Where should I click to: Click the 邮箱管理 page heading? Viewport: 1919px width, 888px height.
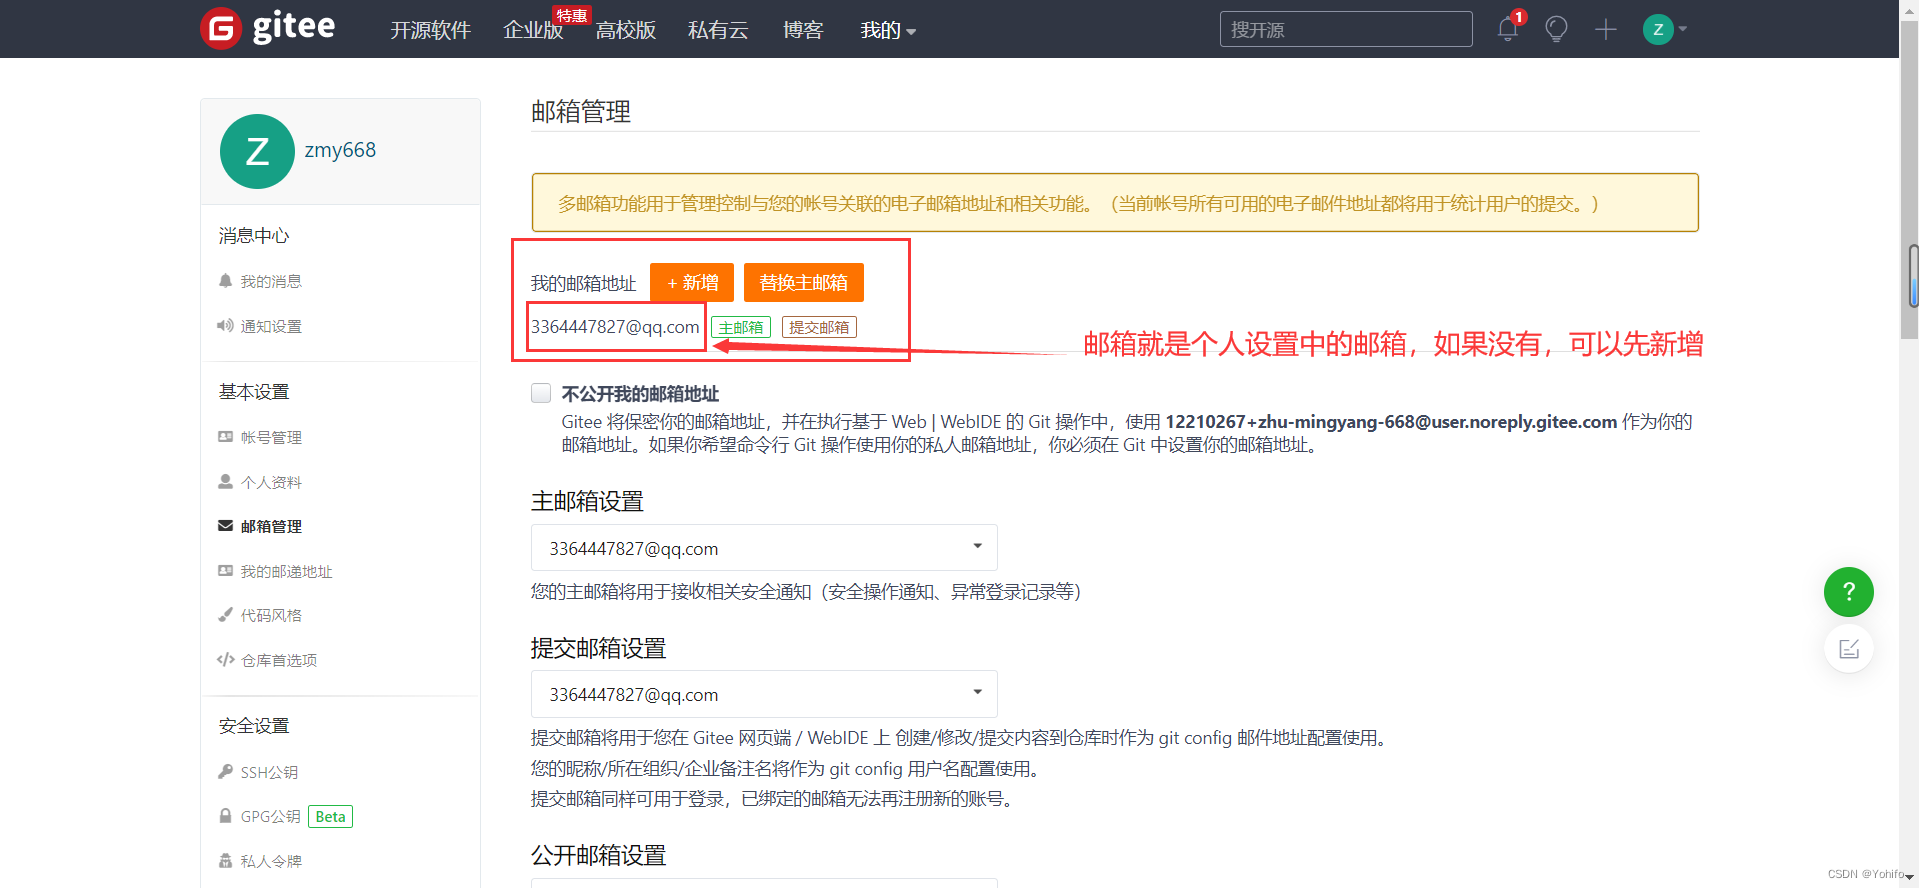(581, 112)
